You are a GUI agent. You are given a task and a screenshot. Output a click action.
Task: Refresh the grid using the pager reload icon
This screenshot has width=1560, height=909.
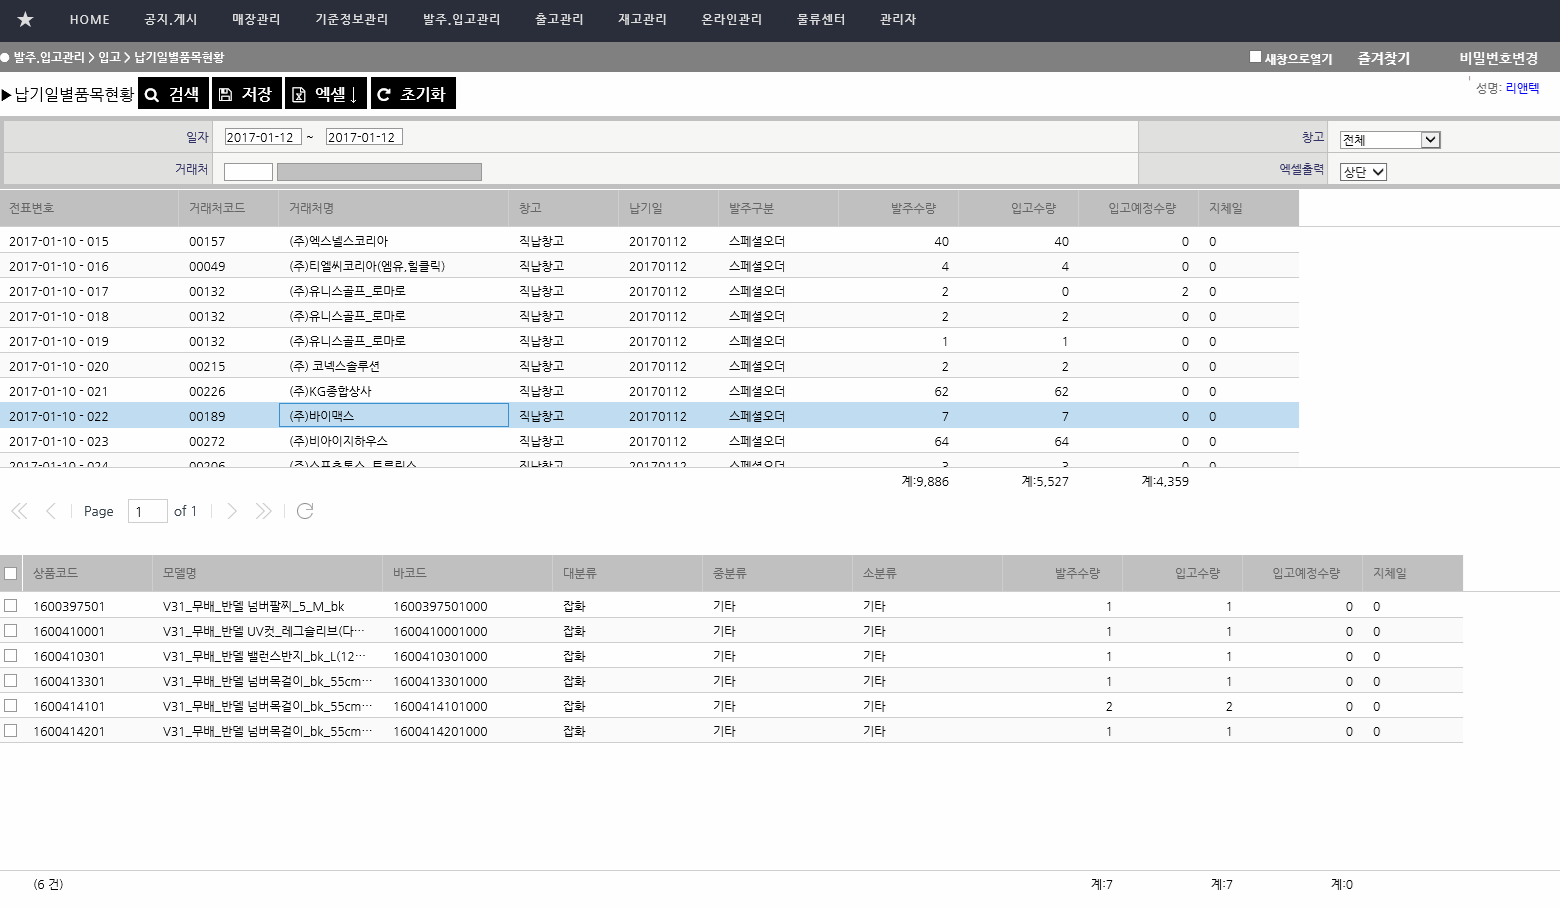point(305,511)
